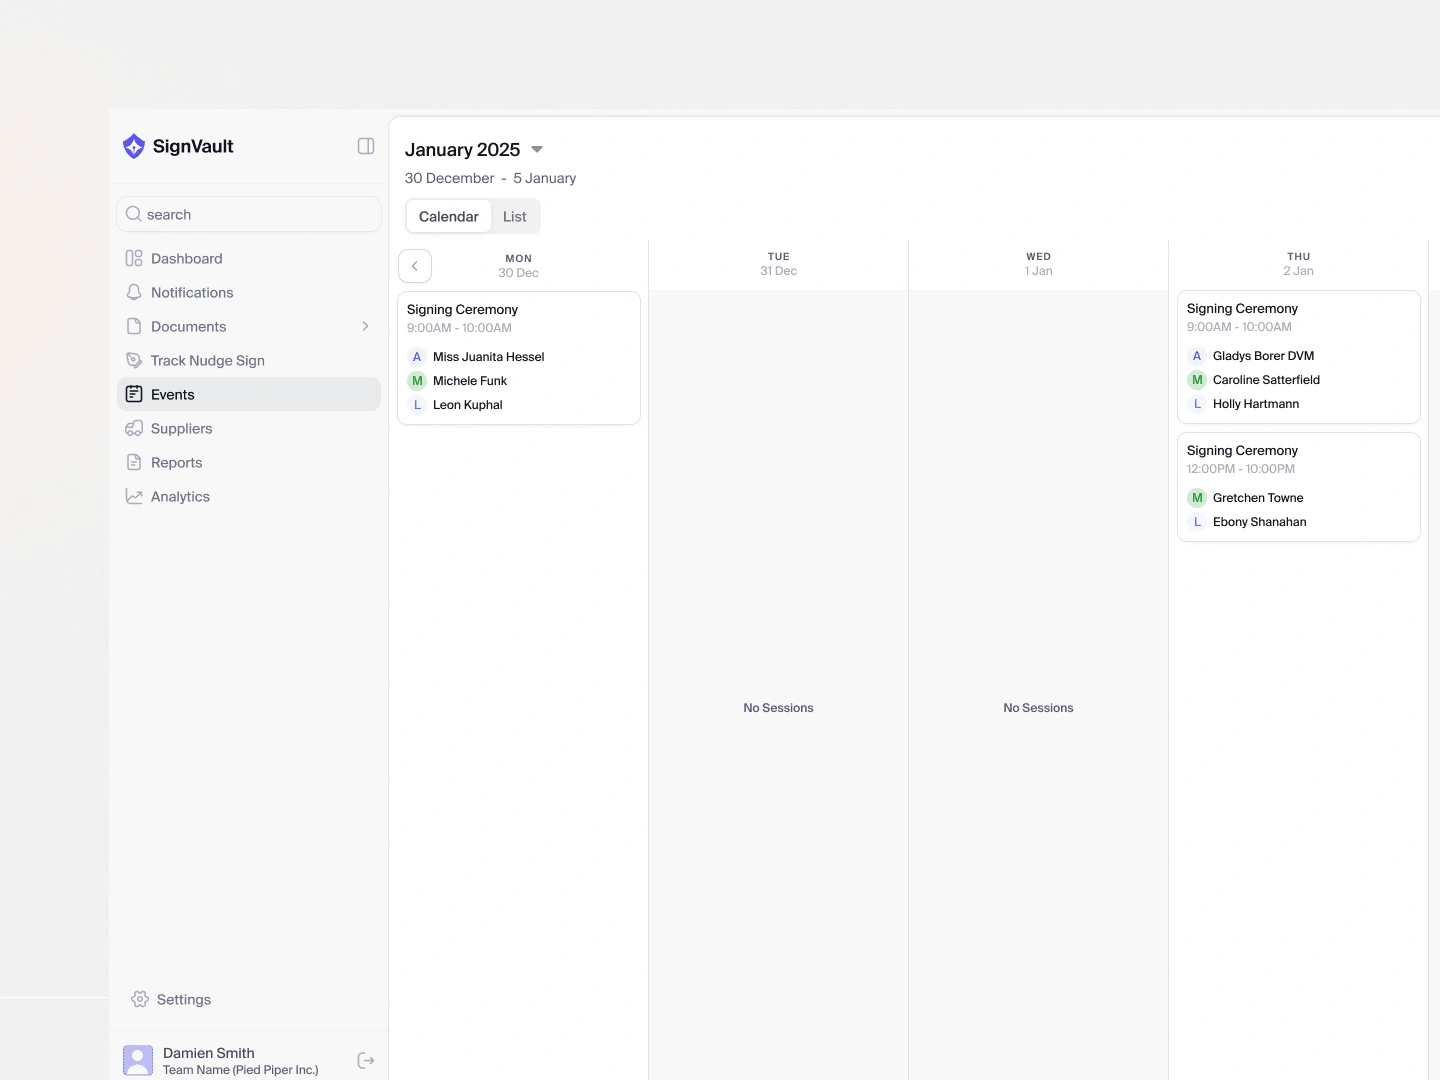The width and height of the screenshot is (1440, 1080).
Task: Expand the Documents submenu chevron
Action: click(x=365, y=326)
